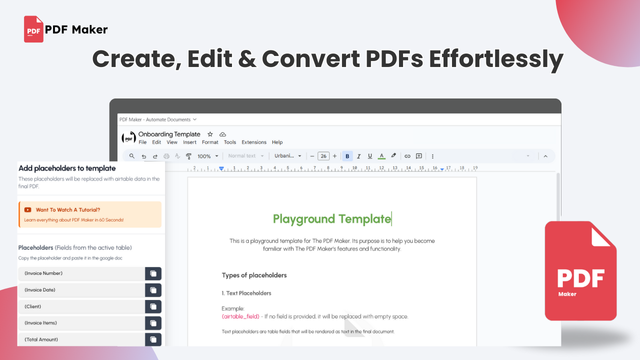Click the print icon

[167, 156]
